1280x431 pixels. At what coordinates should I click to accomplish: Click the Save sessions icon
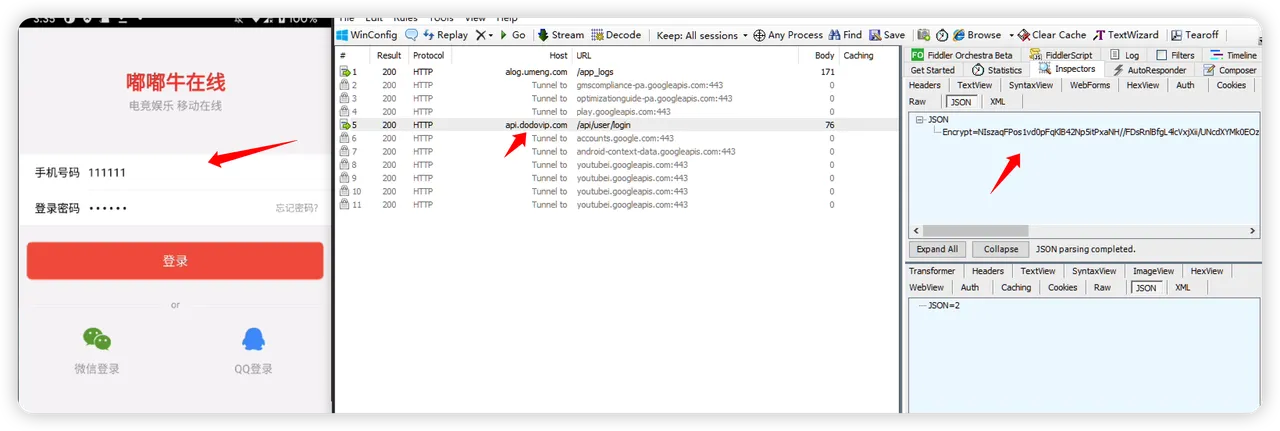coord(875,35)
